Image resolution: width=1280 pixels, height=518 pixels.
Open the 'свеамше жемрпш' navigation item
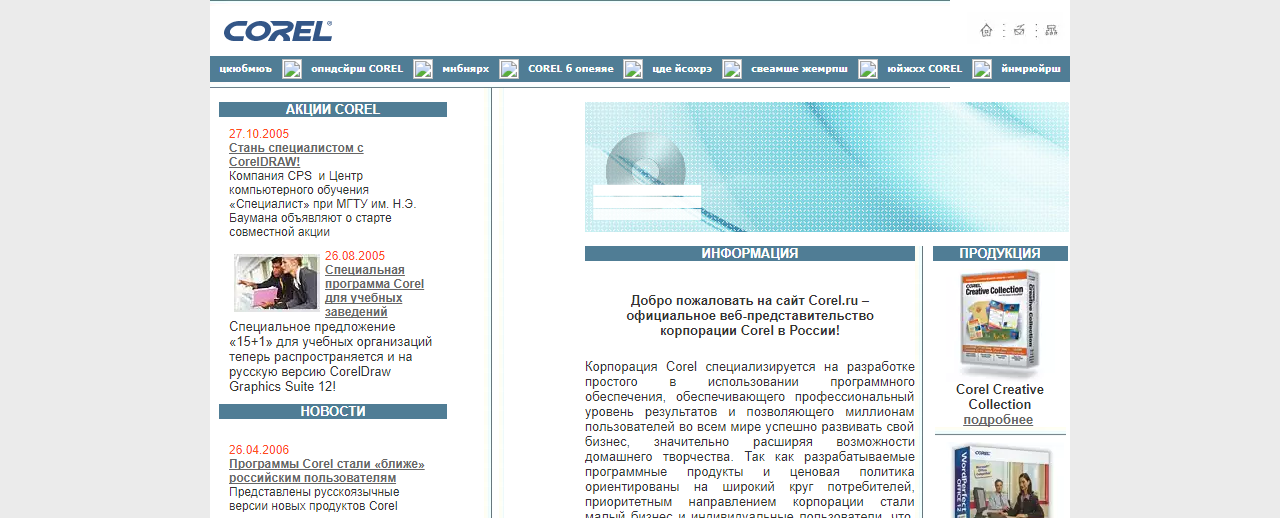pos(799,69)
